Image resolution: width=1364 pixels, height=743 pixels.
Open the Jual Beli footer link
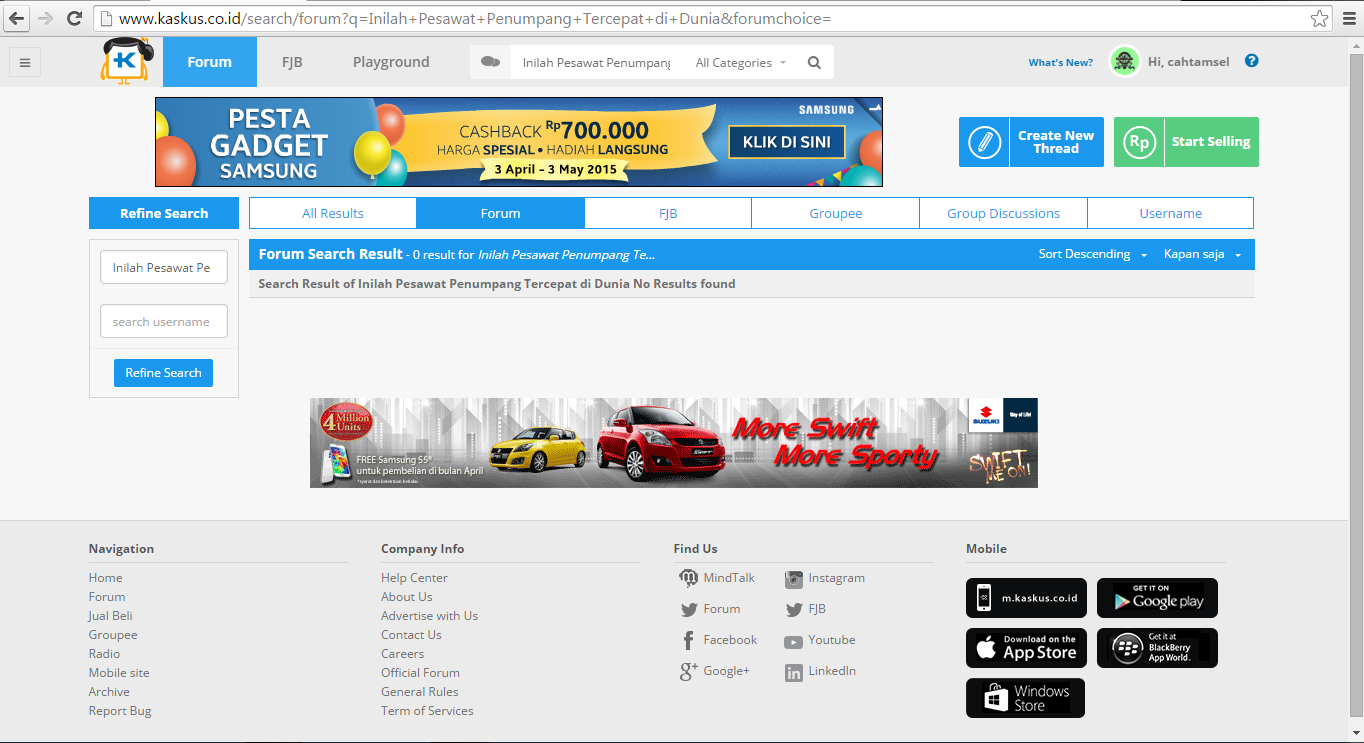(110, 616)
